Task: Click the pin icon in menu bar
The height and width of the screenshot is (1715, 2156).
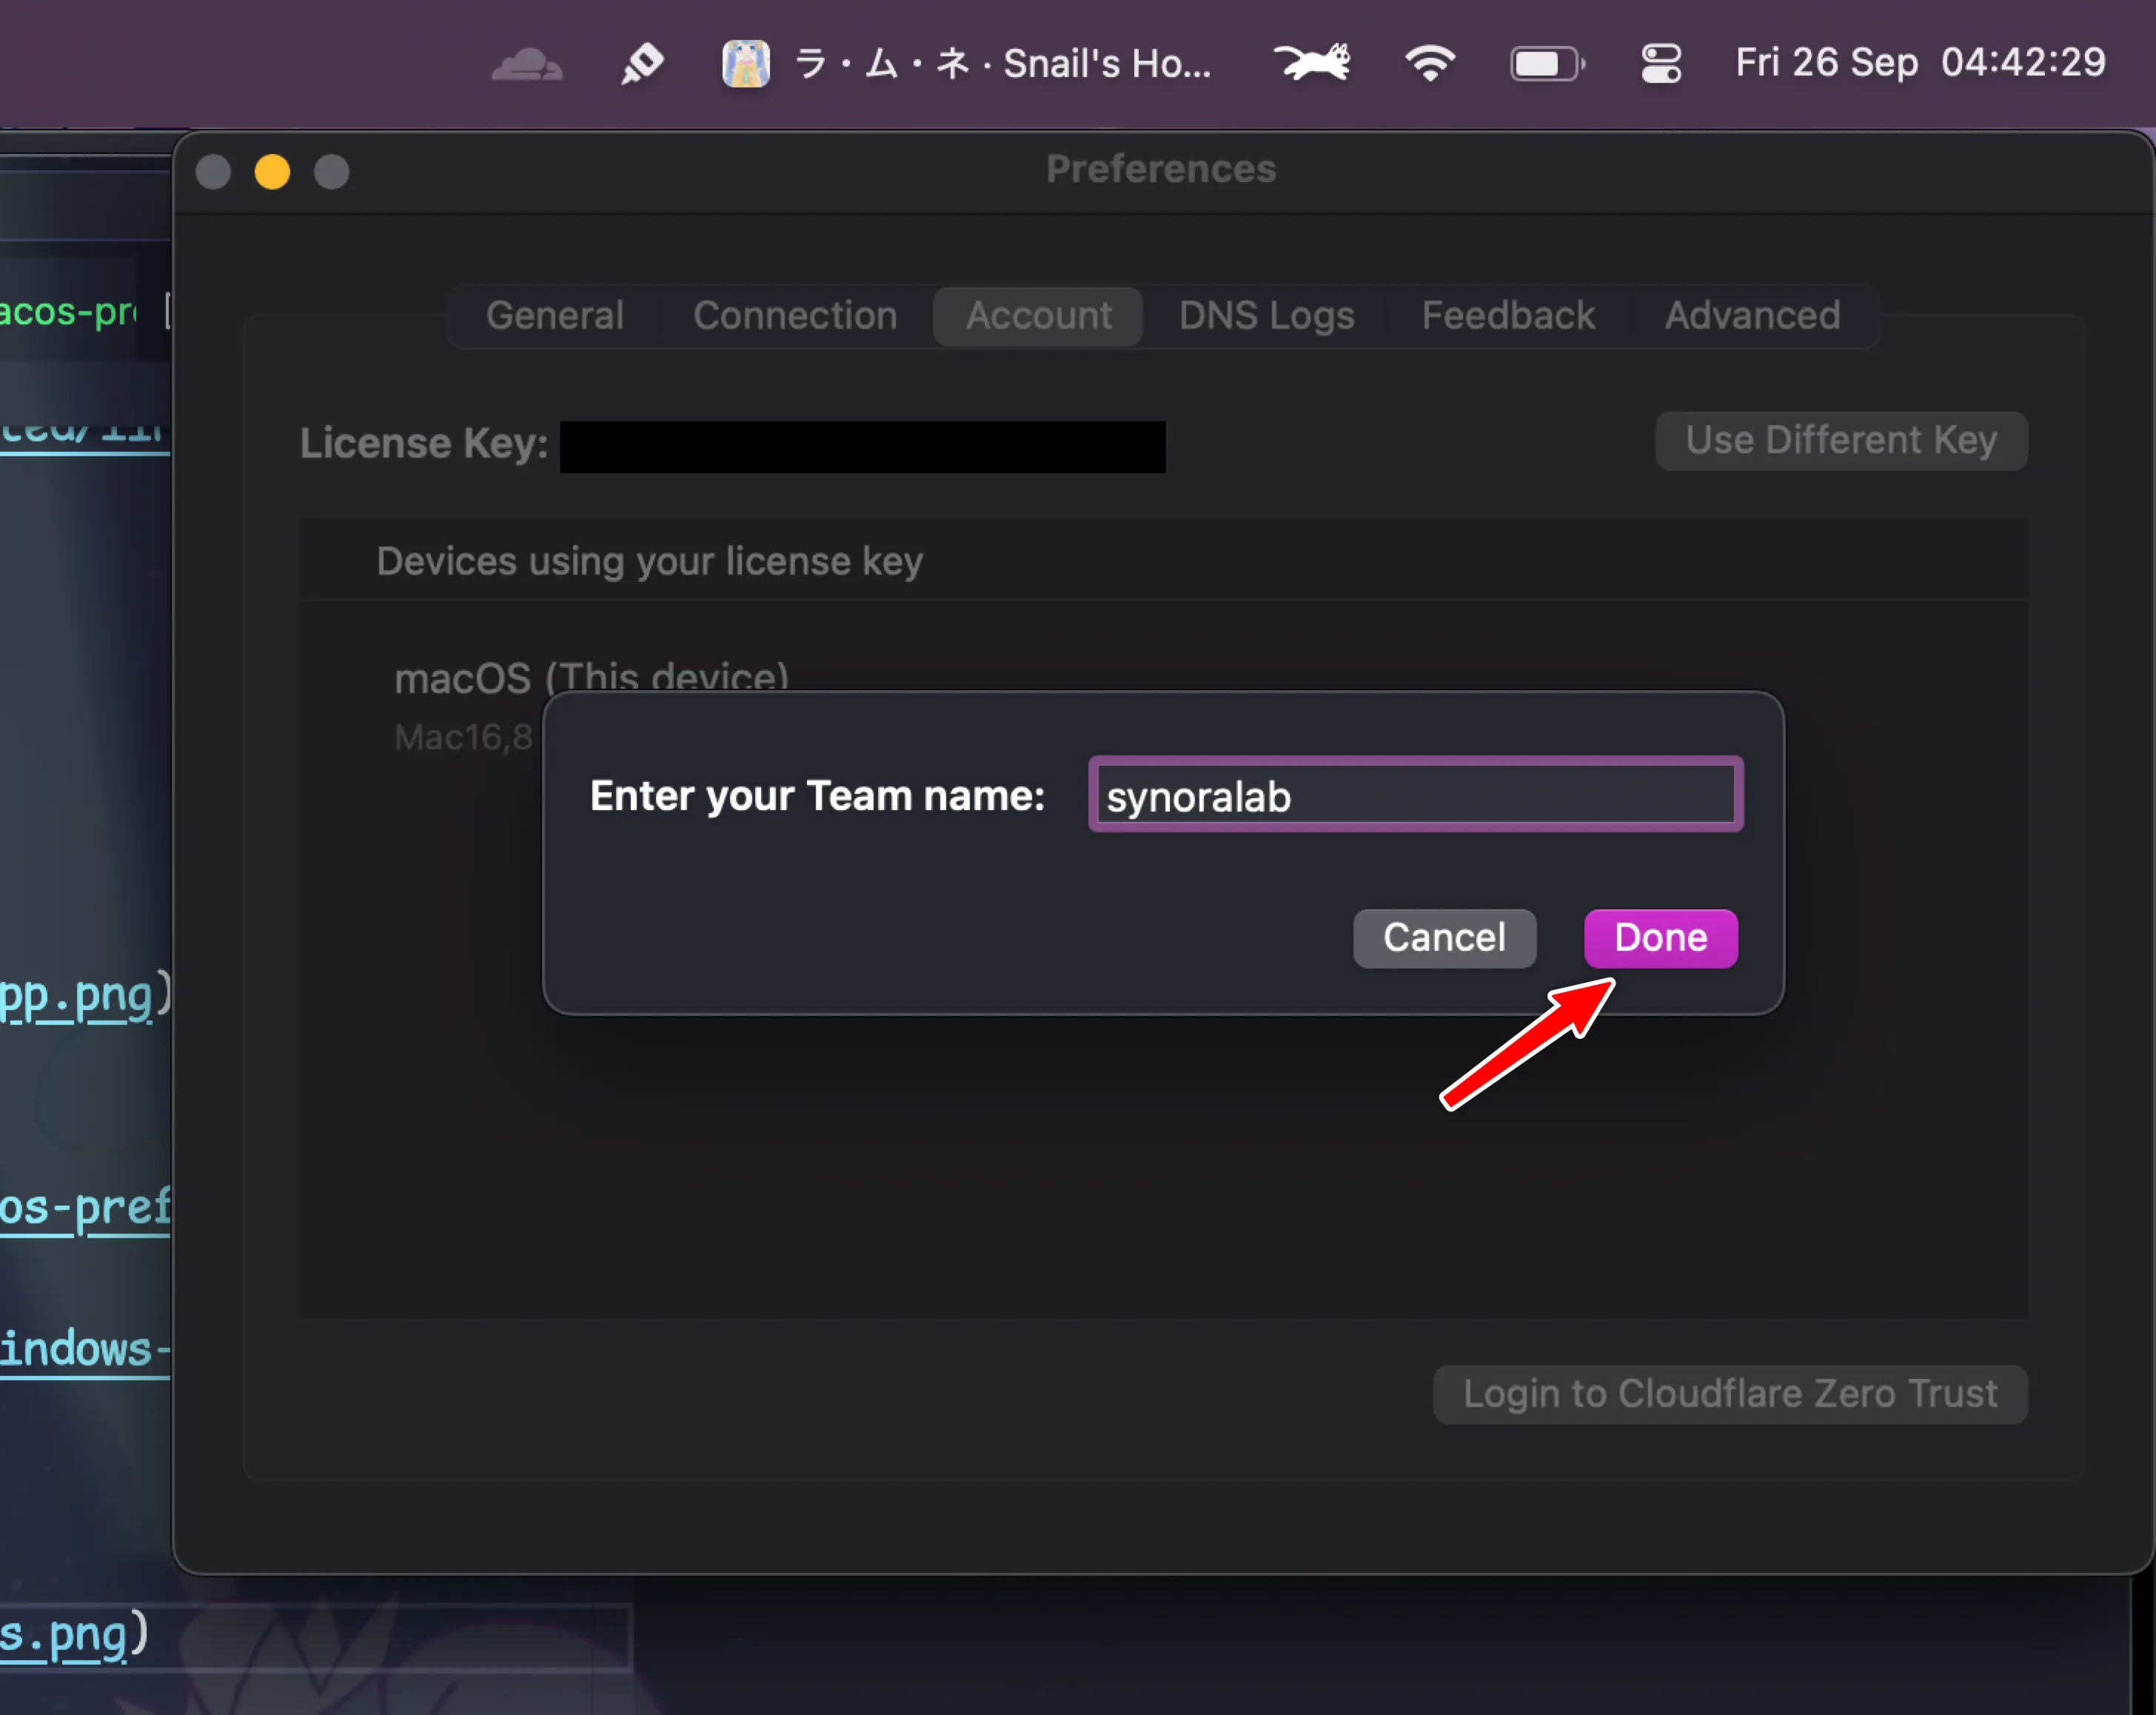Action: (641, 64)
